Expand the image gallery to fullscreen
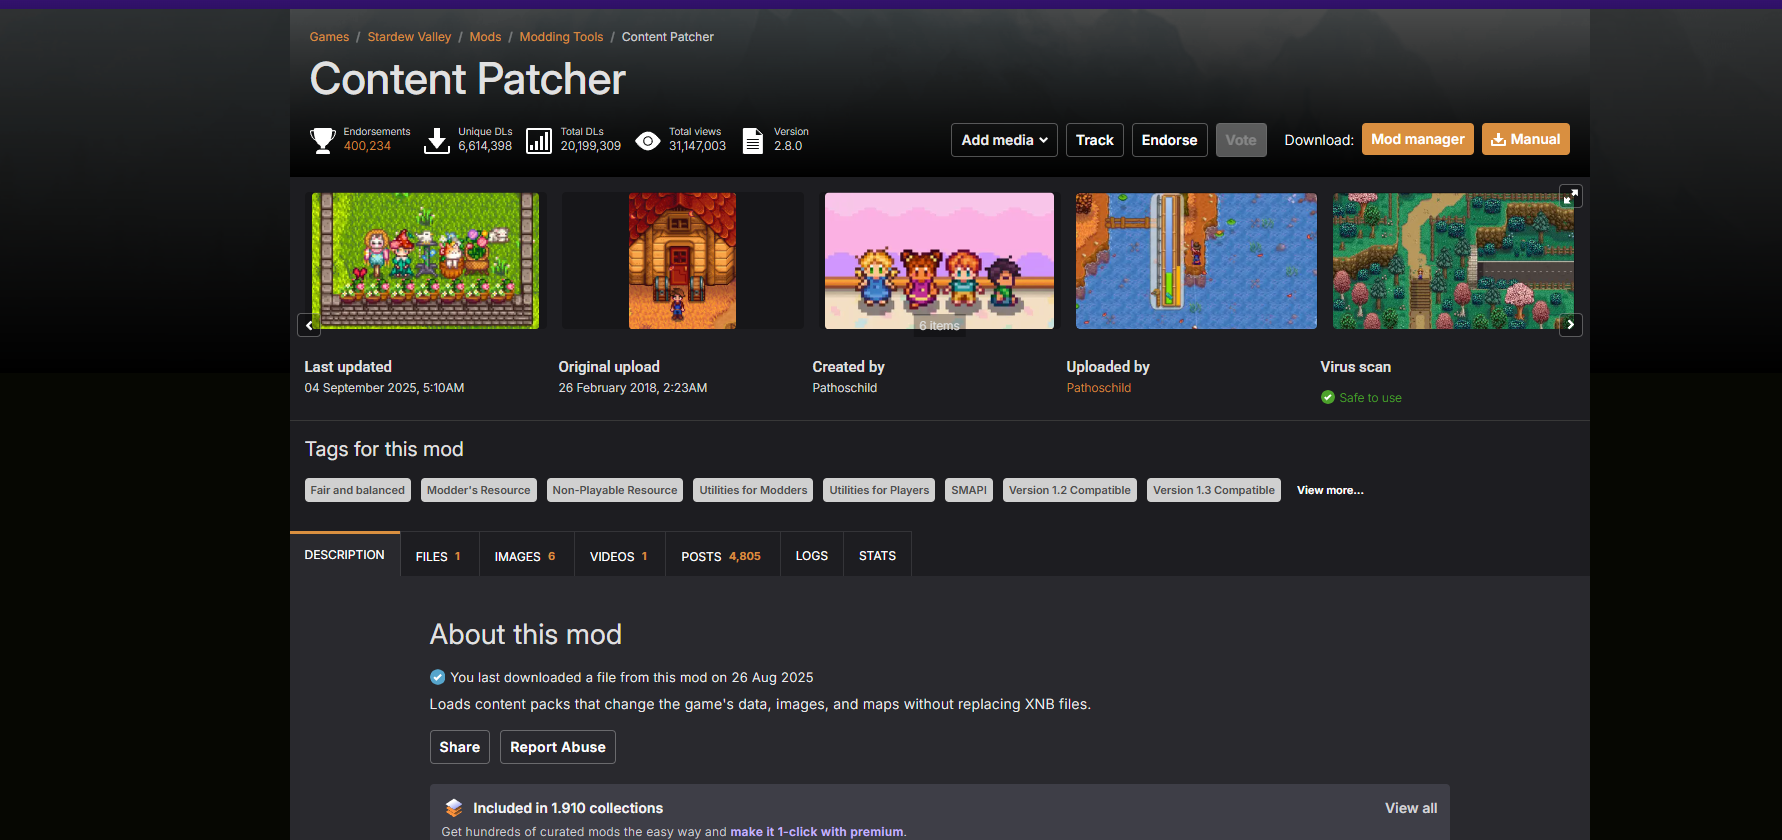This screenshot has width=1782, height=840. click(1571, 196)
